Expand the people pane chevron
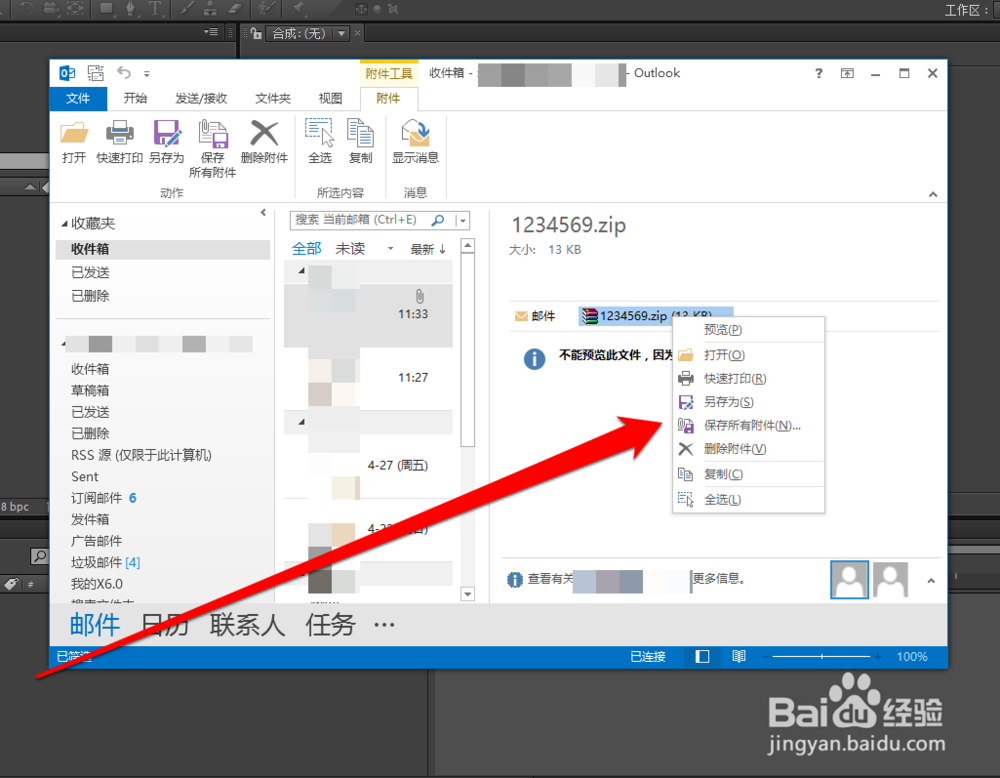Viewport: 1000px width, 778px height. [x=931, y=581]
